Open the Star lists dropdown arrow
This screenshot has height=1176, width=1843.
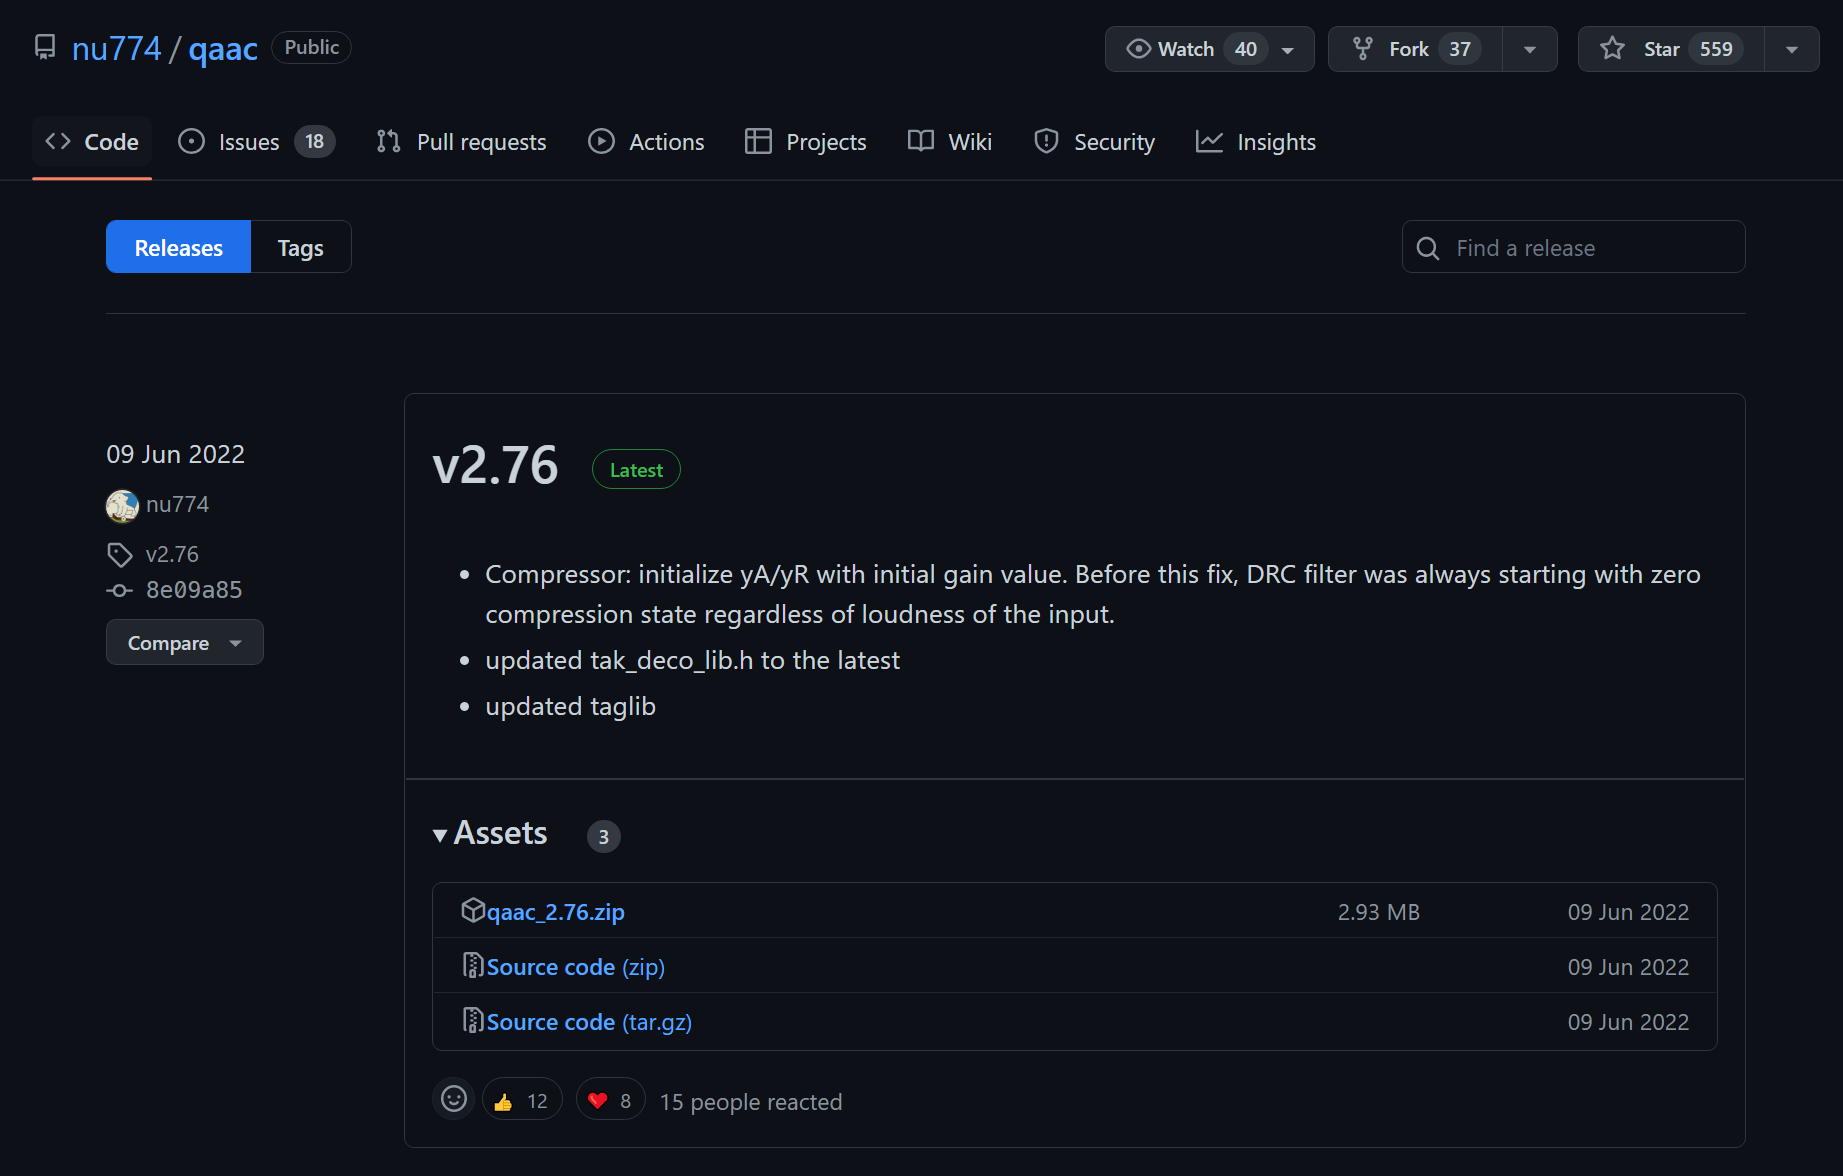1792,49
